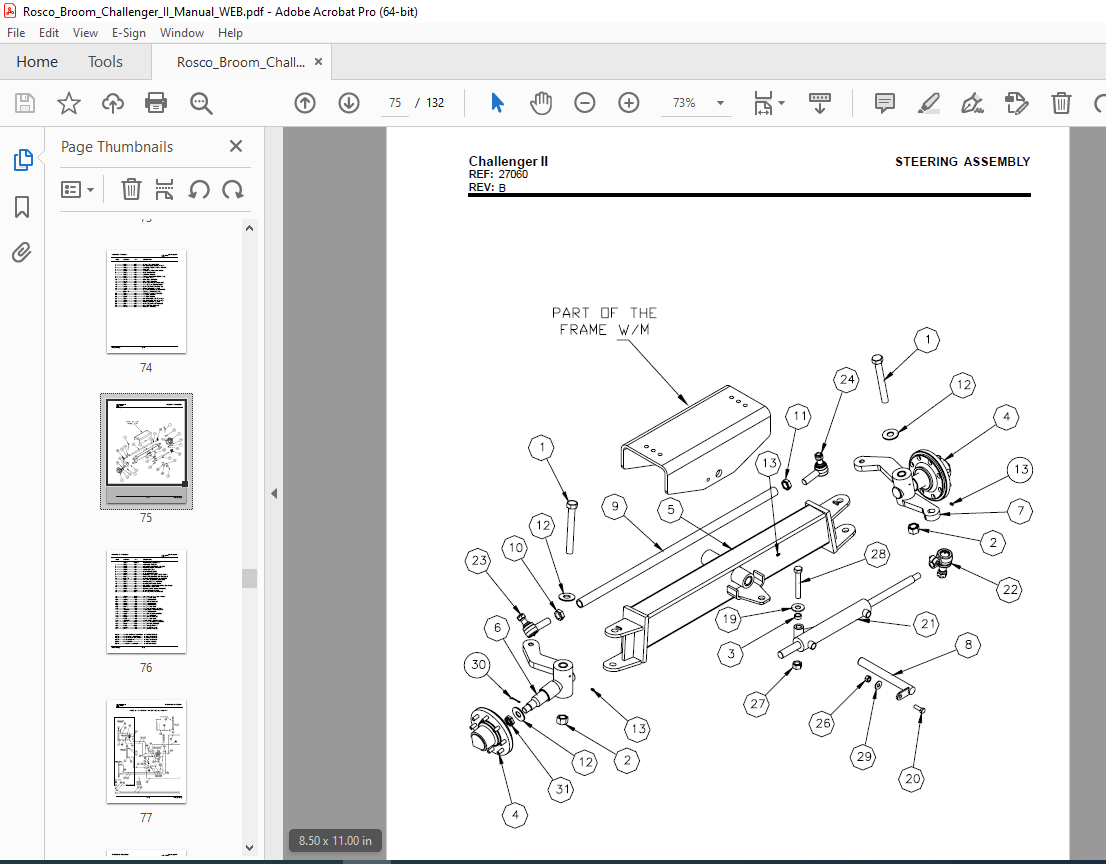
Task: Collapse the navigation pane arrow
Action: click(274, 494)
